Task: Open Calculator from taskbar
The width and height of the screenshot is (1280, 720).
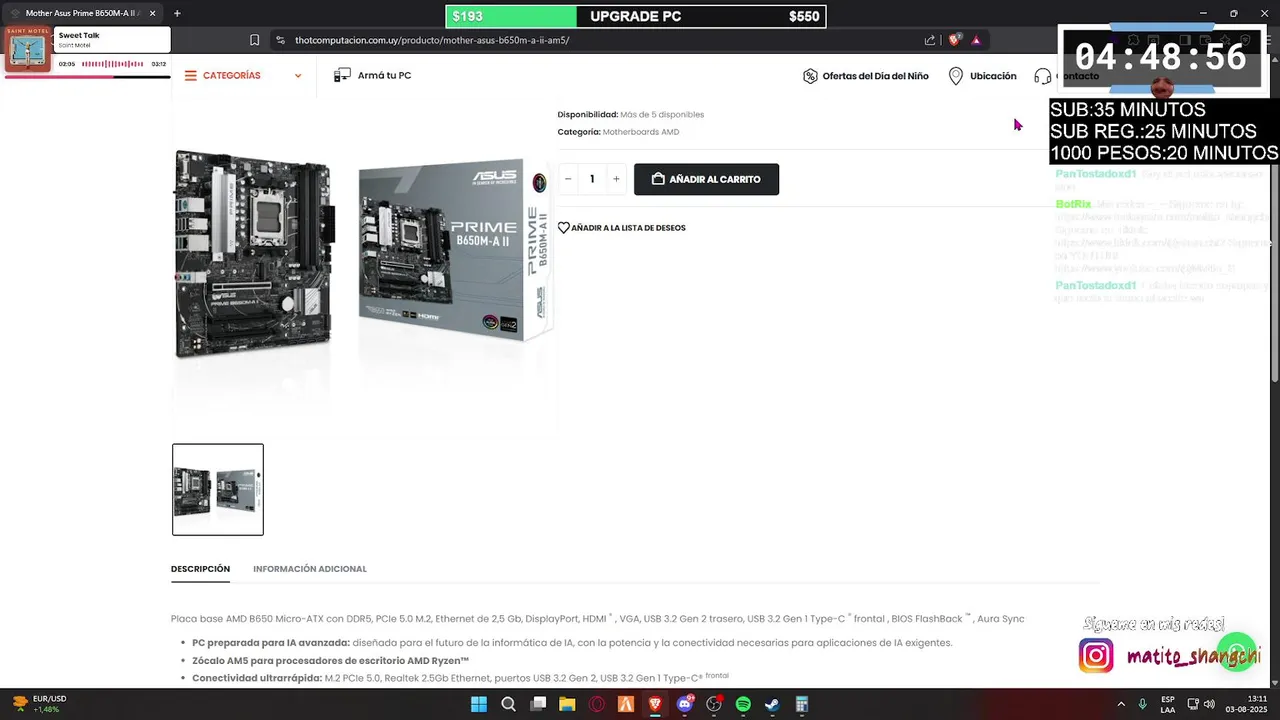Action: tap(802, 704)
